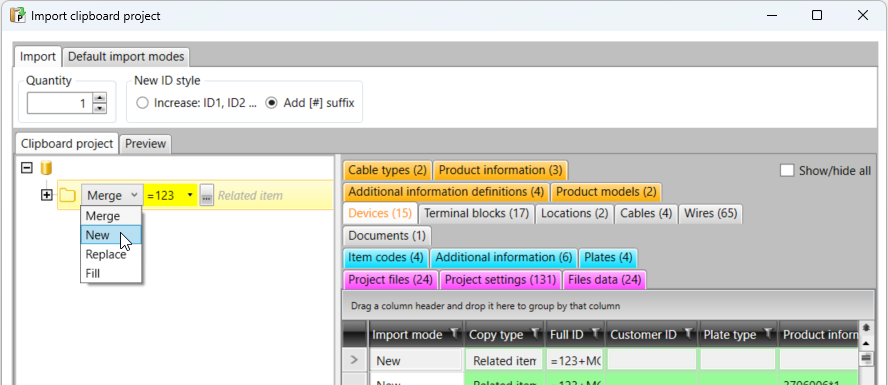Screen dimensions: 888x385
Task: Select Increase: ID1, ID2 radio option
Action: click(143, 103)
